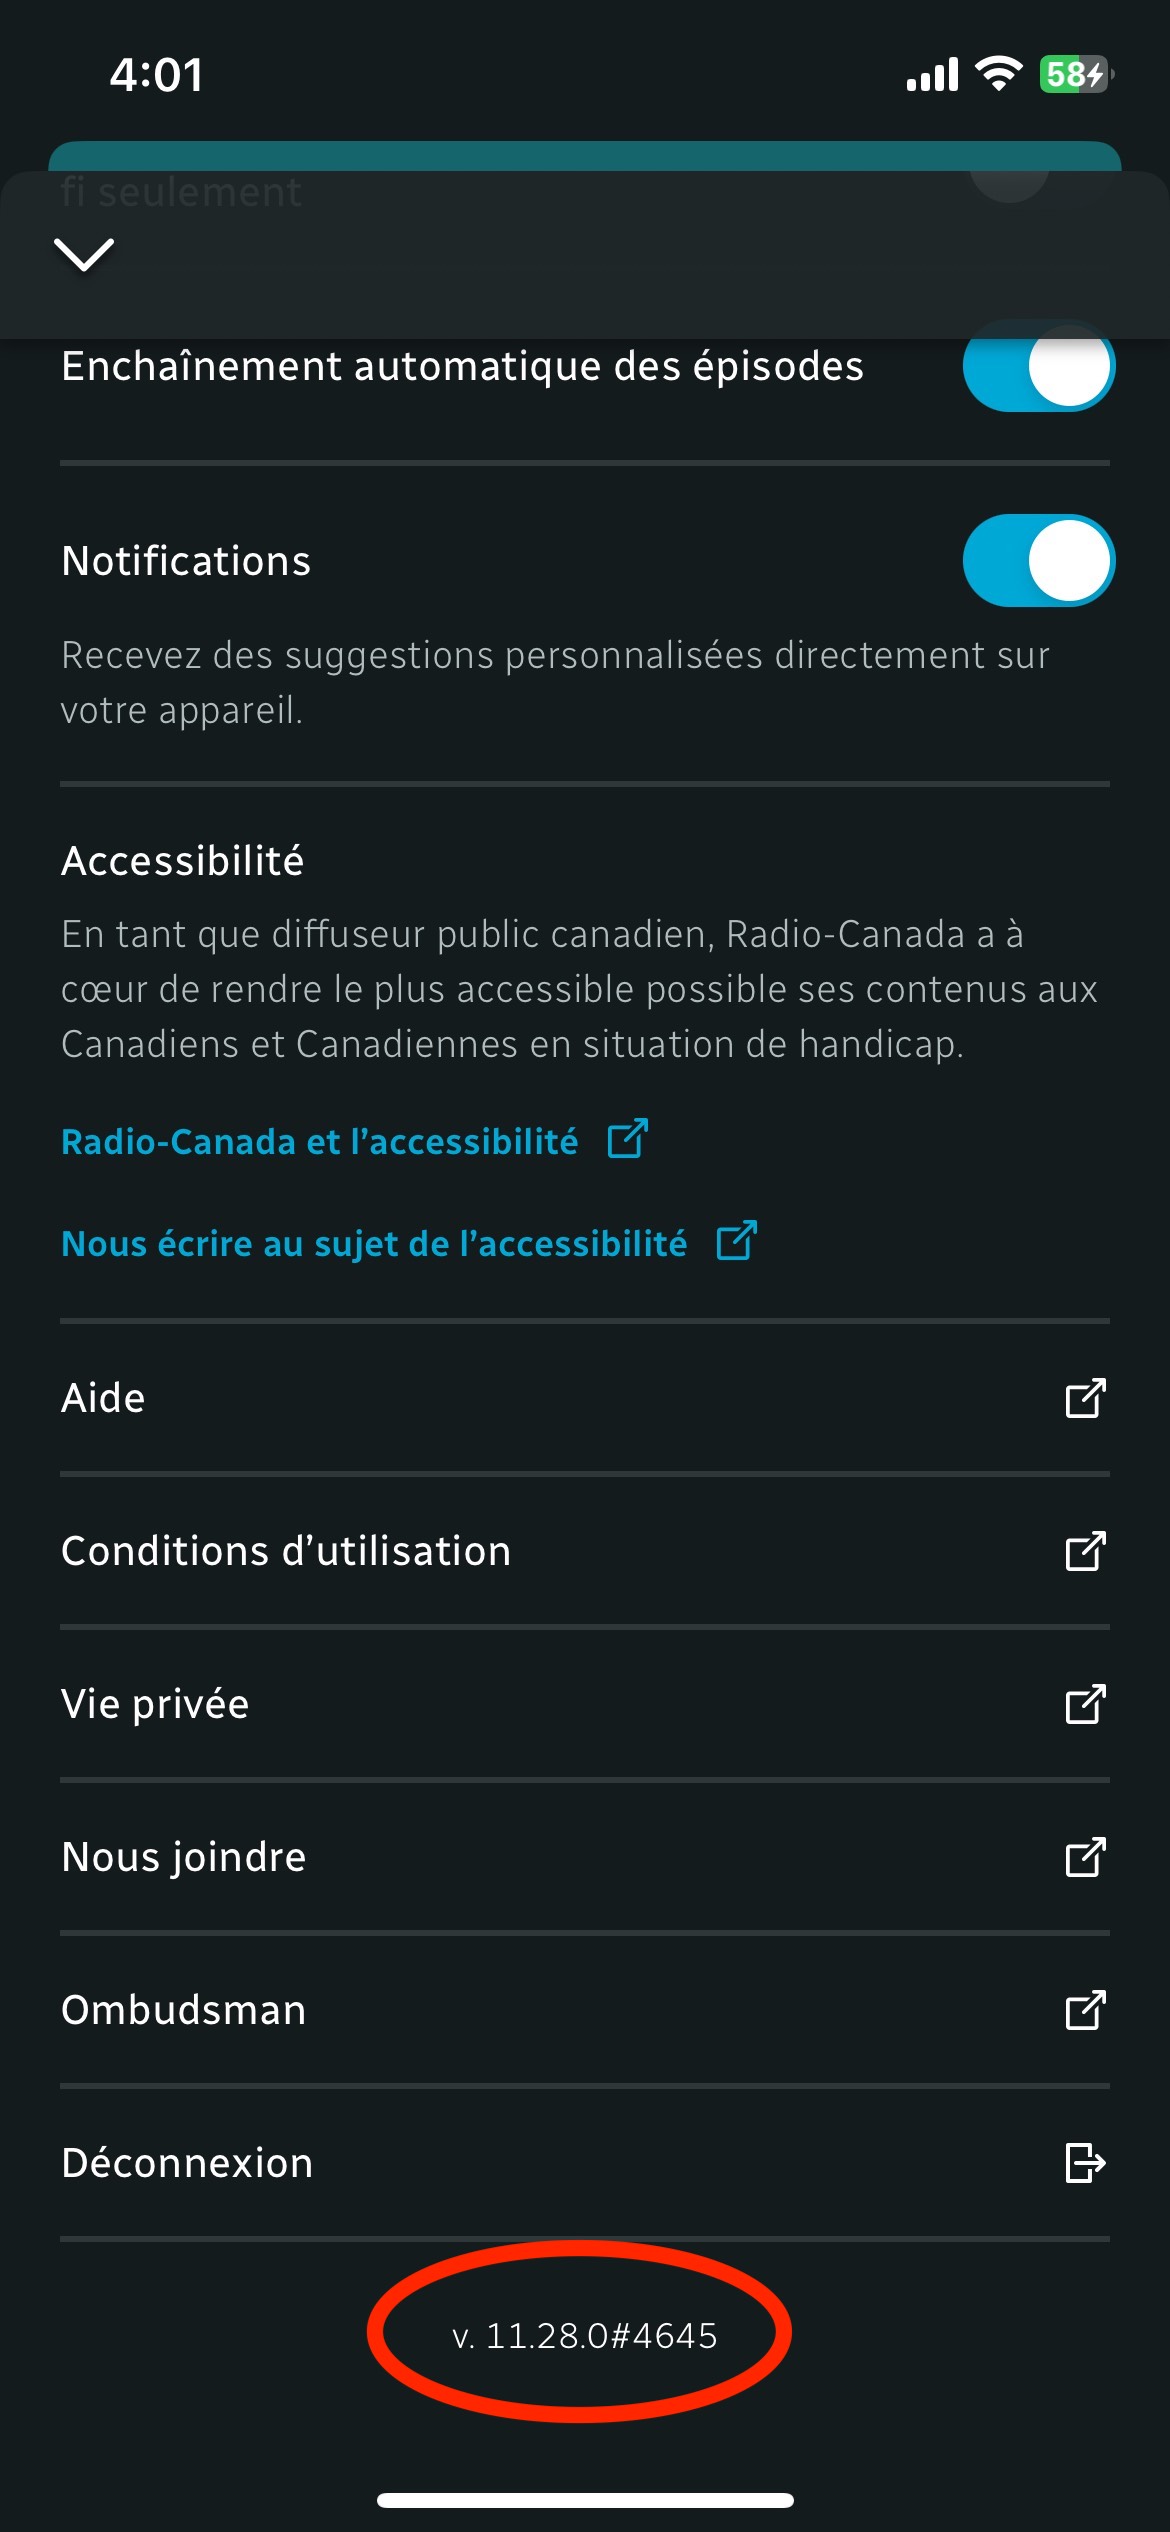1170x2532 pixels.
Task: Tap the version number v. 11.28.0#4645
Action: point(584,2336)
